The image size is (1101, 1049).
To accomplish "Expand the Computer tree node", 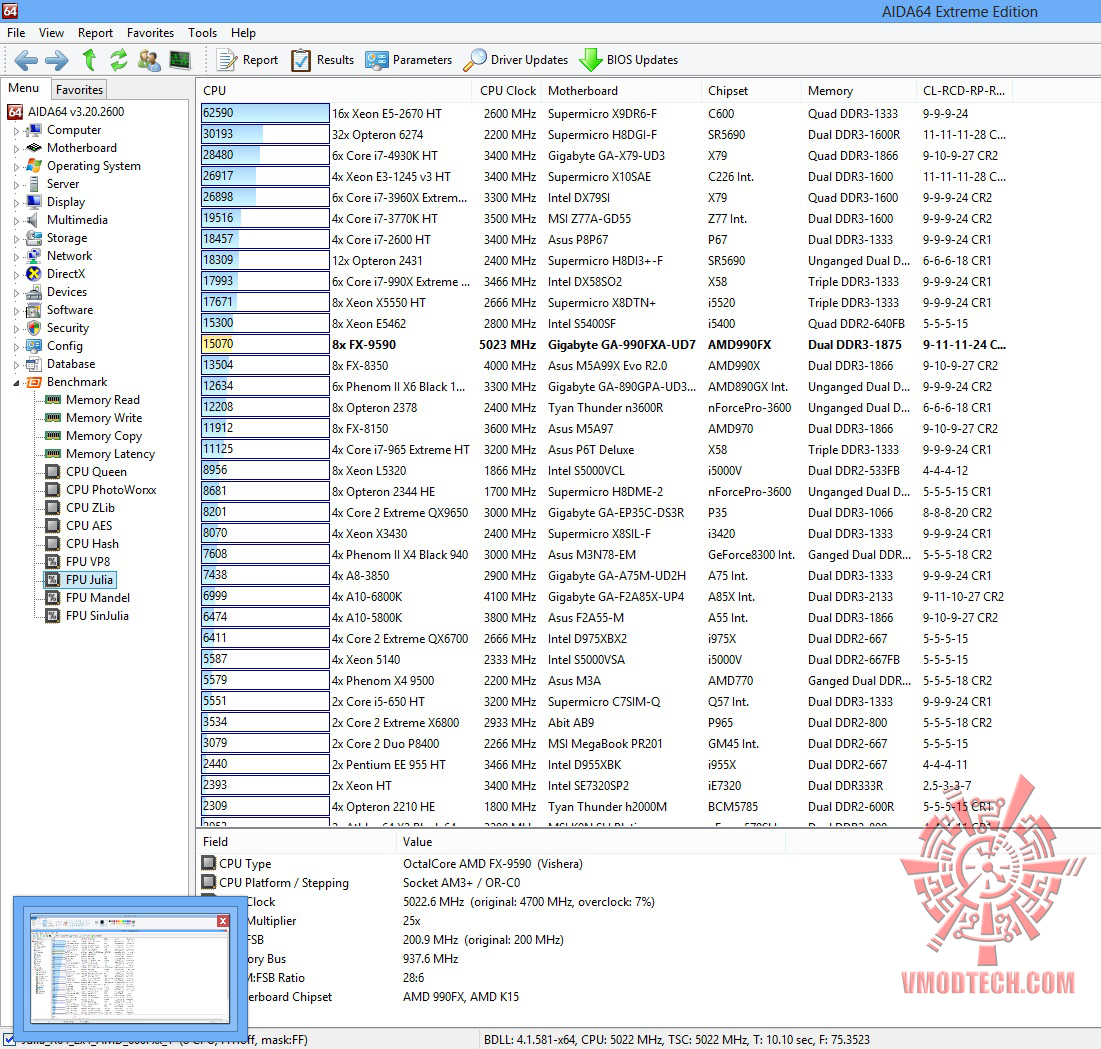I will (16, 131).
